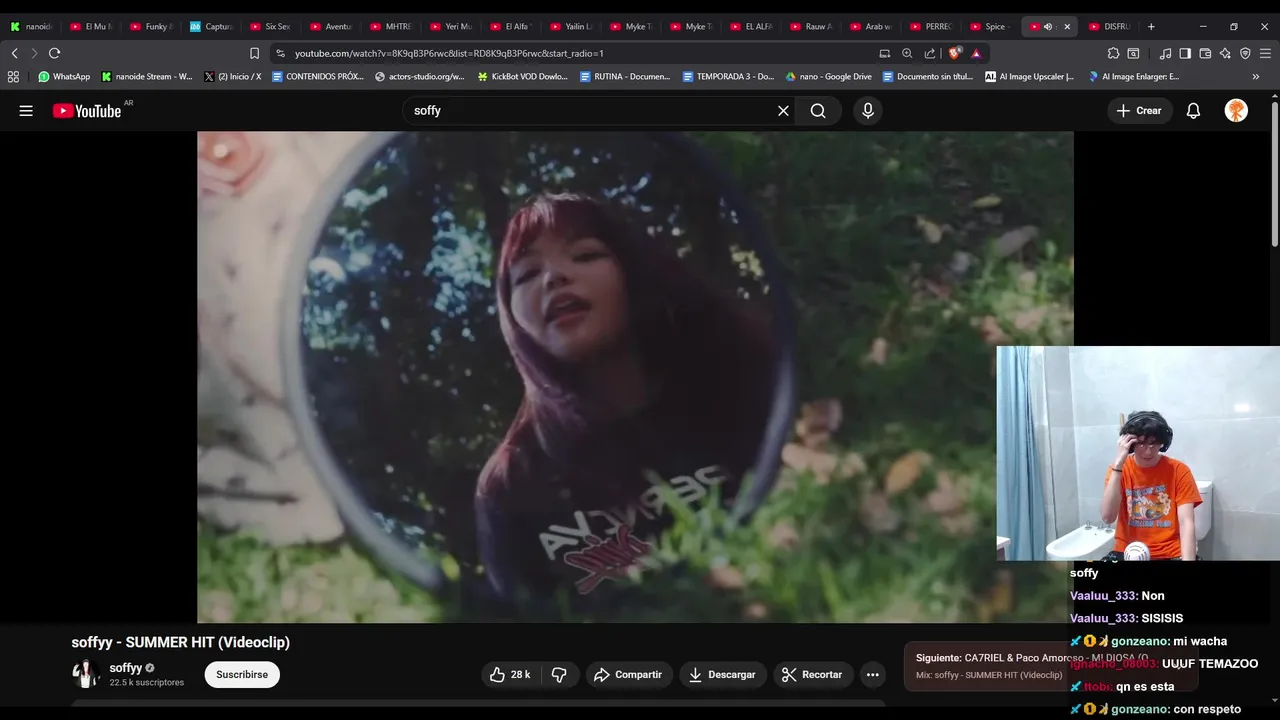Dislike the SUMMER HIT video
This screenshot has height=720, width=1280.
pyautogui.click(x=559, y=675)
